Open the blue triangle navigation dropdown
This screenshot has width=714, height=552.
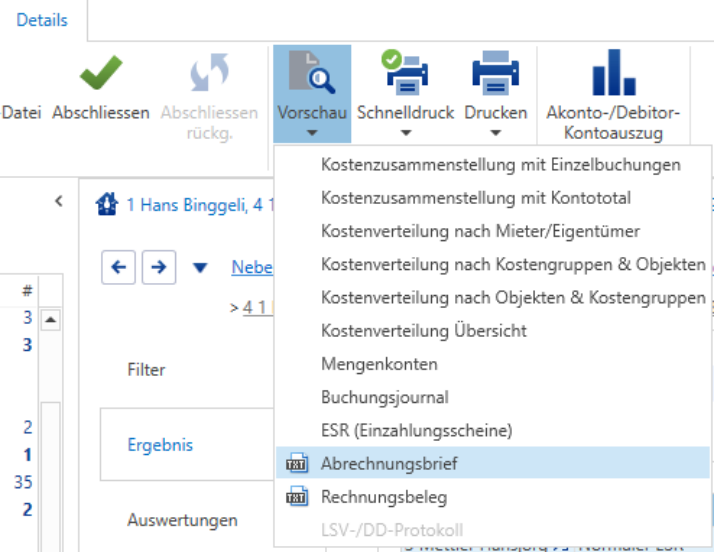(x=200, y=268)
